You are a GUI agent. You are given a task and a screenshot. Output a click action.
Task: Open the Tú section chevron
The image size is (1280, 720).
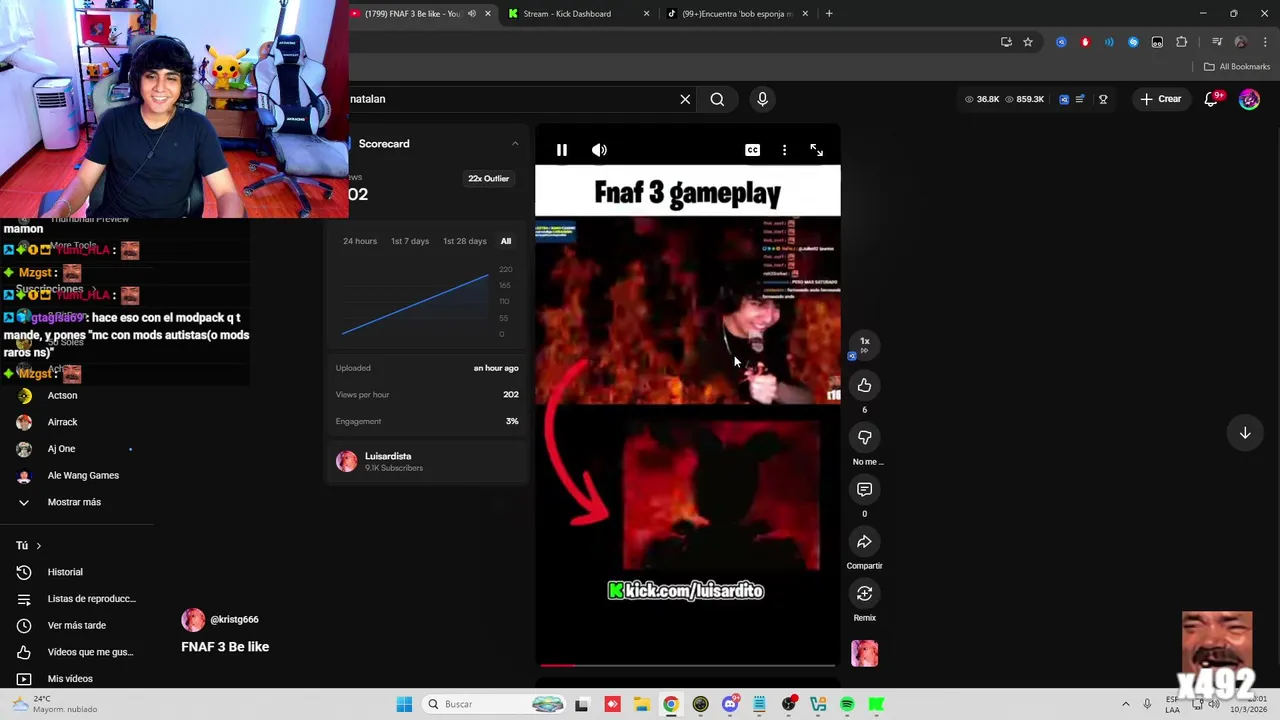click(38, 546)
